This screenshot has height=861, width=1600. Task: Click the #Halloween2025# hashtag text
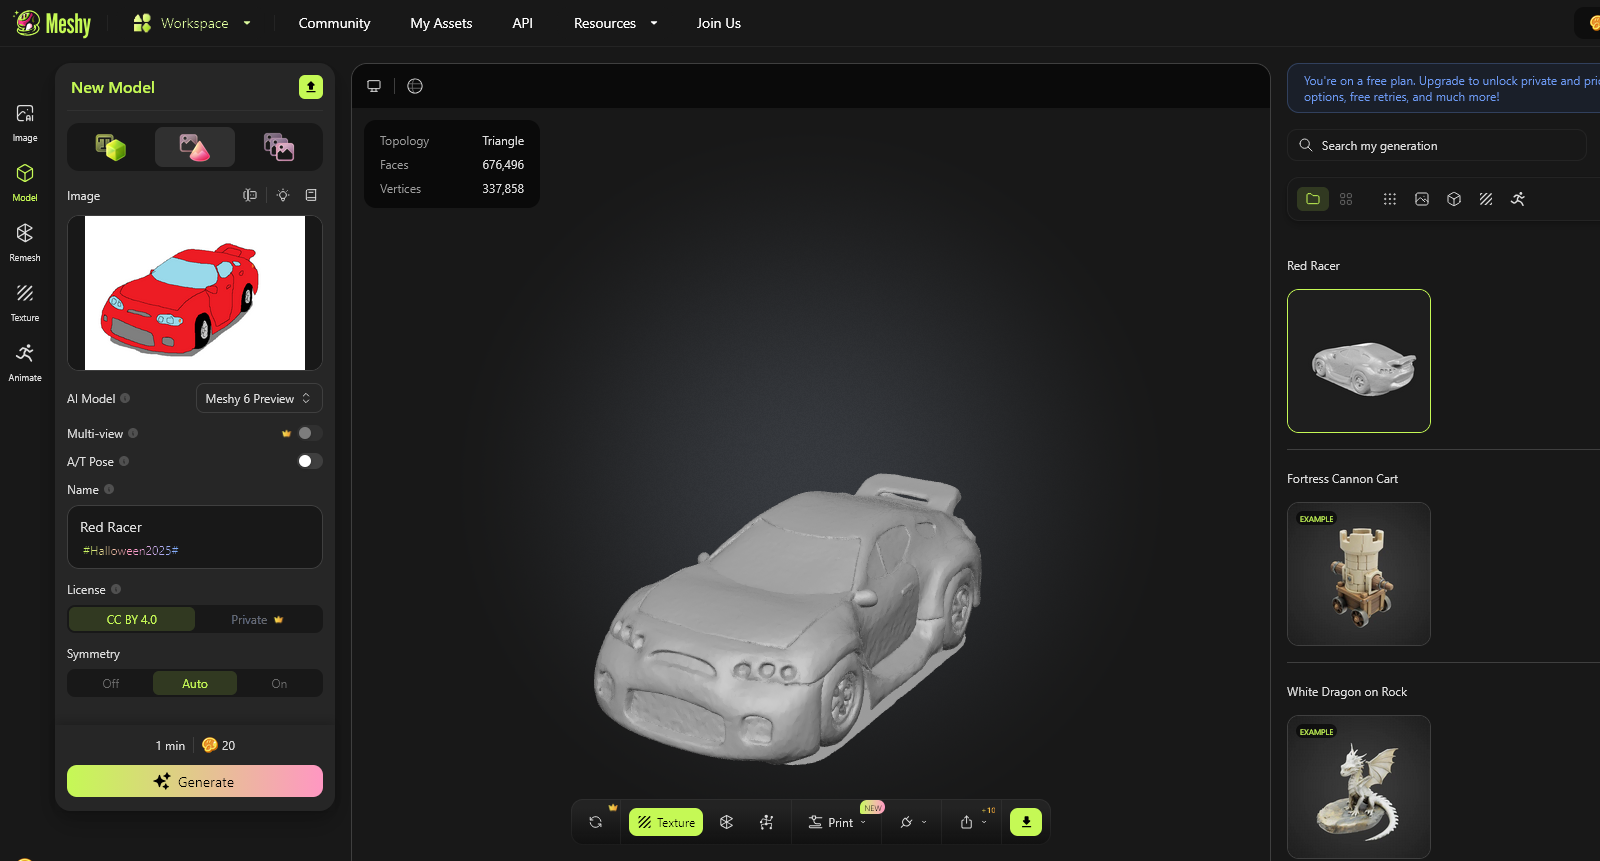pos(130,551)
